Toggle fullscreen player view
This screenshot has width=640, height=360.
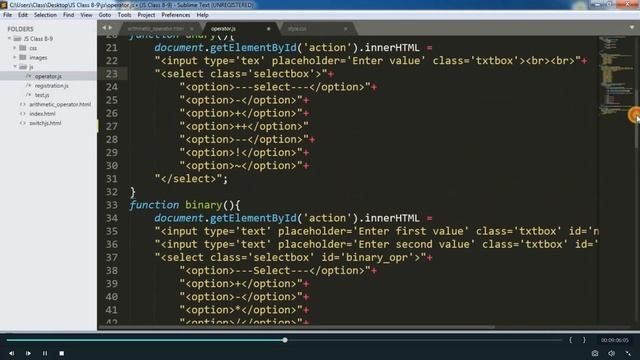(x=628, y=353)
